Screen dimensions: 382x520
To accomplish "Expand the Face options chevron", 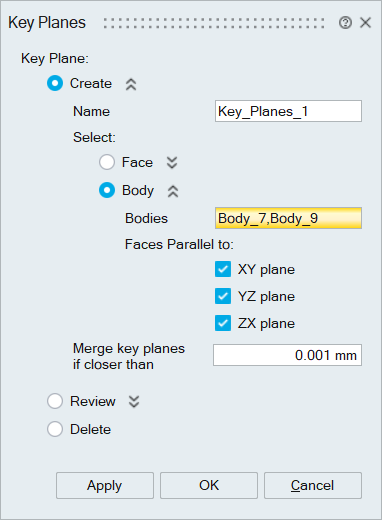I will point(172,163).
